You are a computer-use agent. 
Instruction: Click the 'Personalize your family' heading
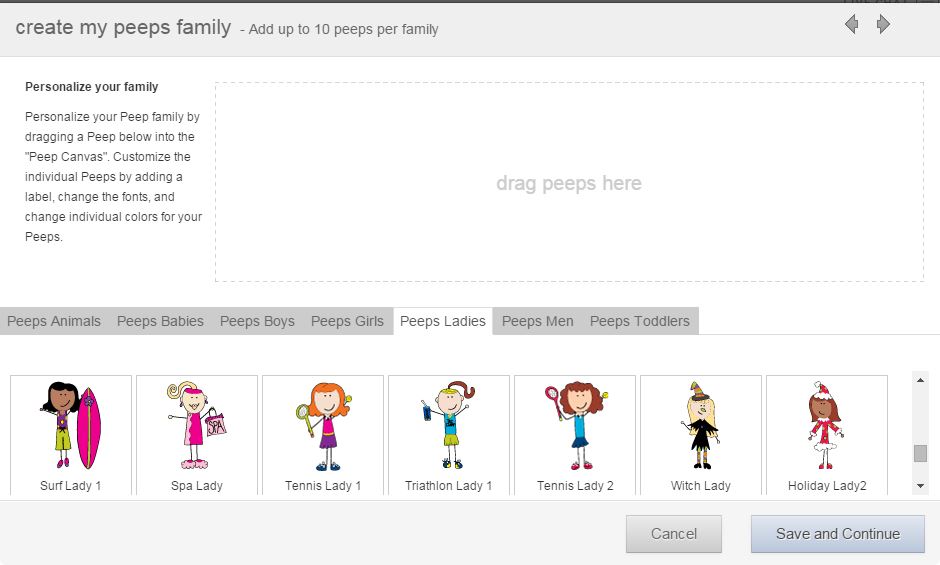(92, 87)
